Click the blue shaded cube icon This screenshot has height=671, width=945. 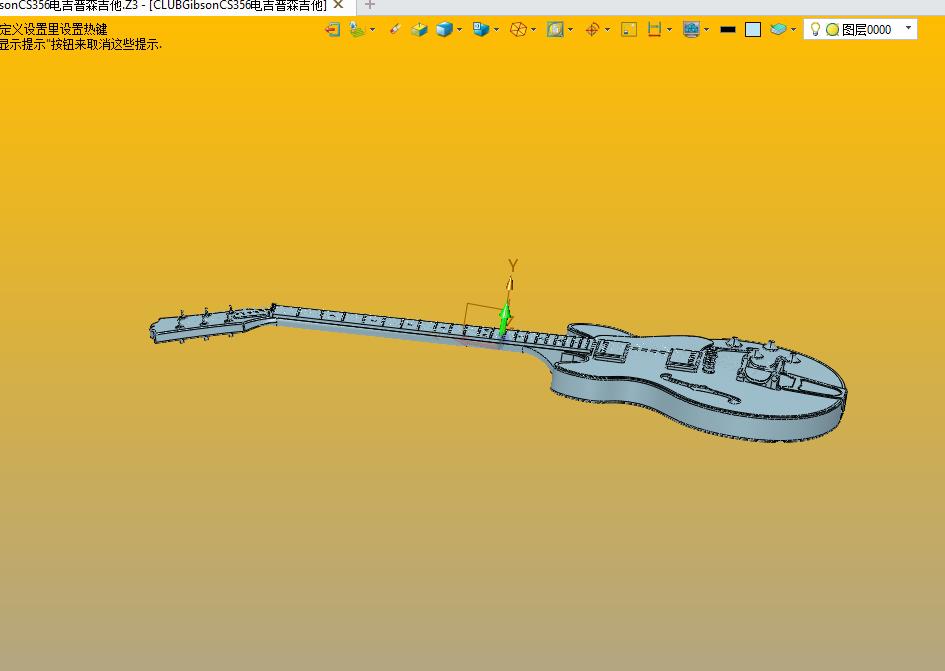pyautogui.click(x=444, y=29)
